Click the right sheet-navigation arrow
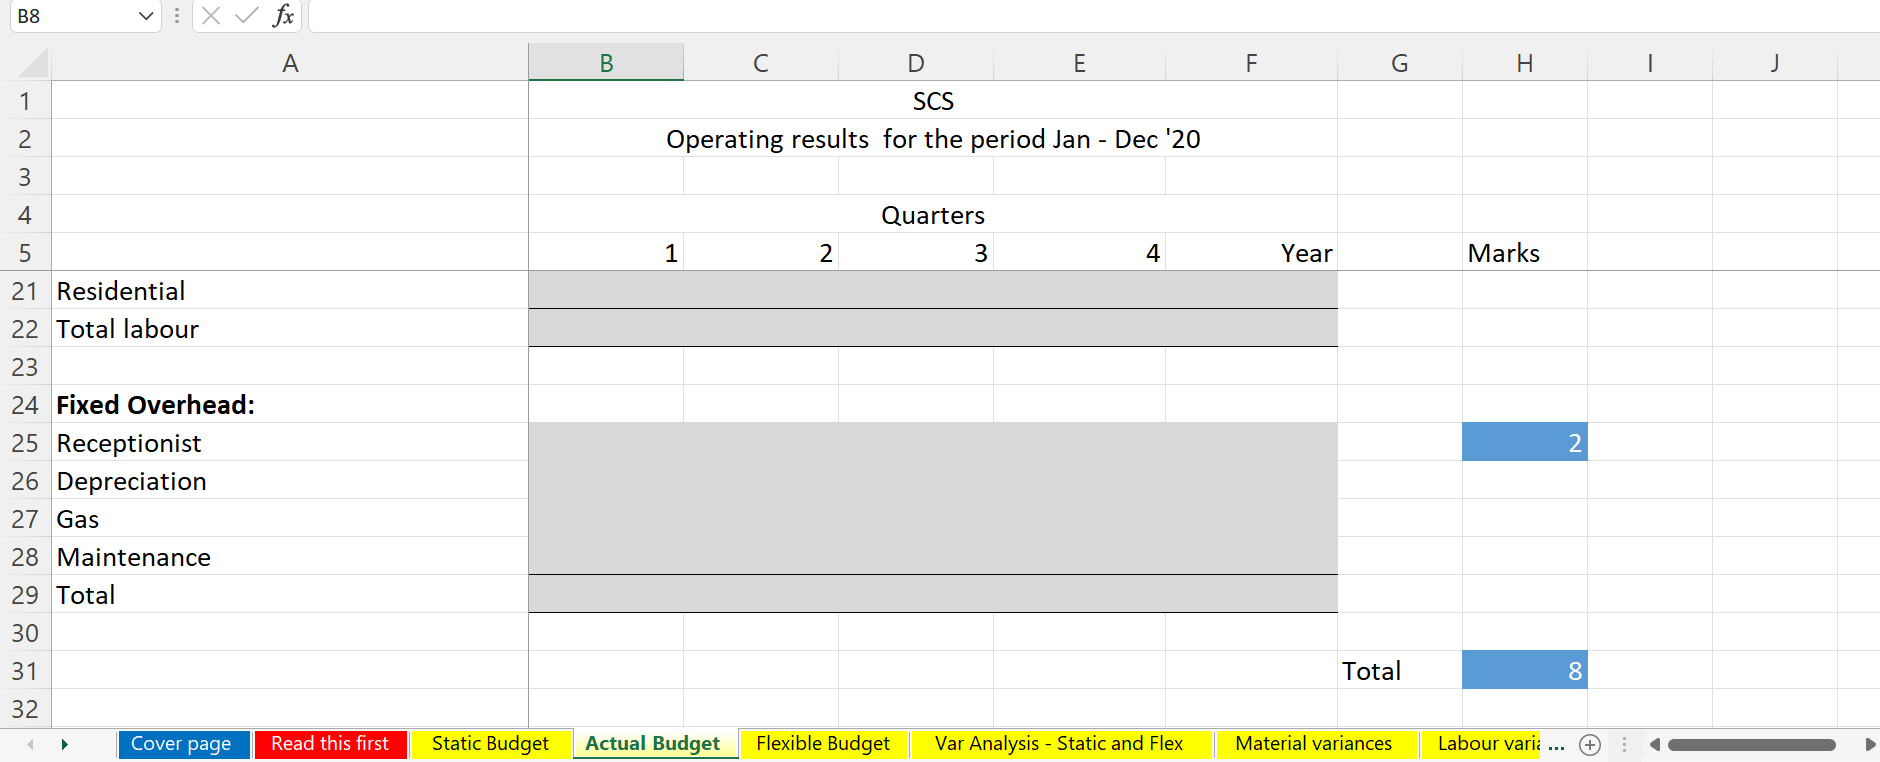The width and height of the screenshot is (1880, 762). click(x=64, y=744)
